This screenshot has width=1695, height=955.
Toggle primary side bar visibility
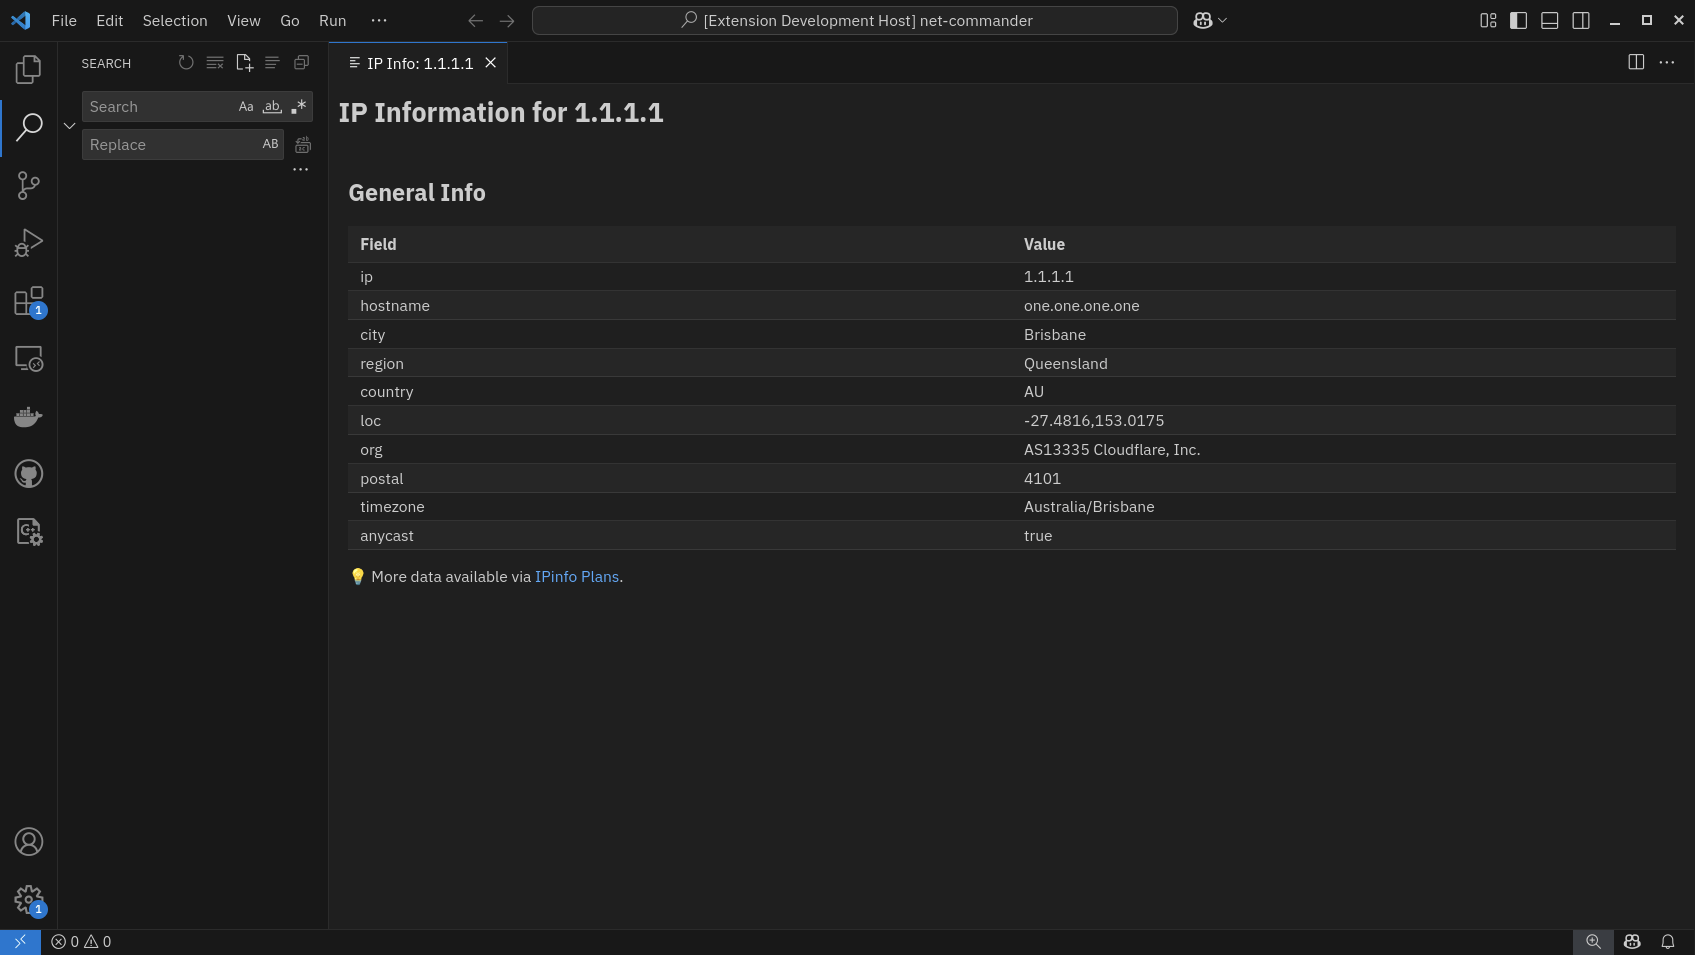click(x=1519, y=20)
